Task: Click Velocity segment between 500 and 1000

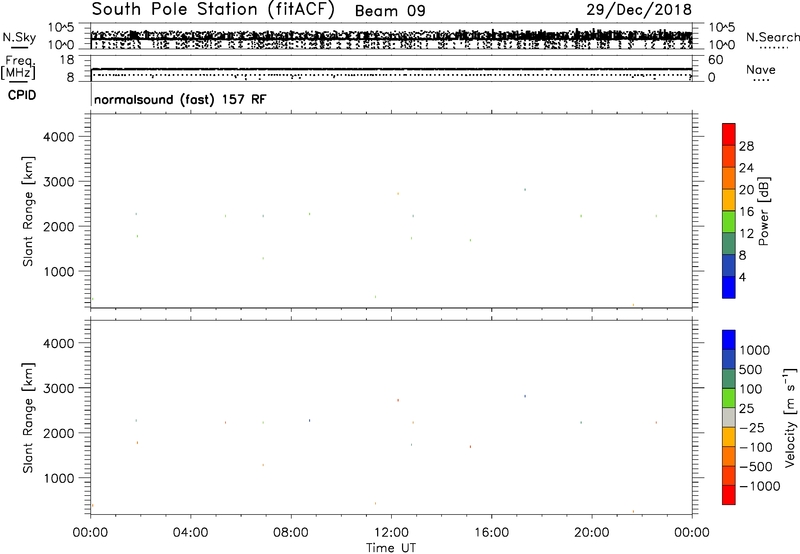Action: pyautogui.click(x=729, y=360)
